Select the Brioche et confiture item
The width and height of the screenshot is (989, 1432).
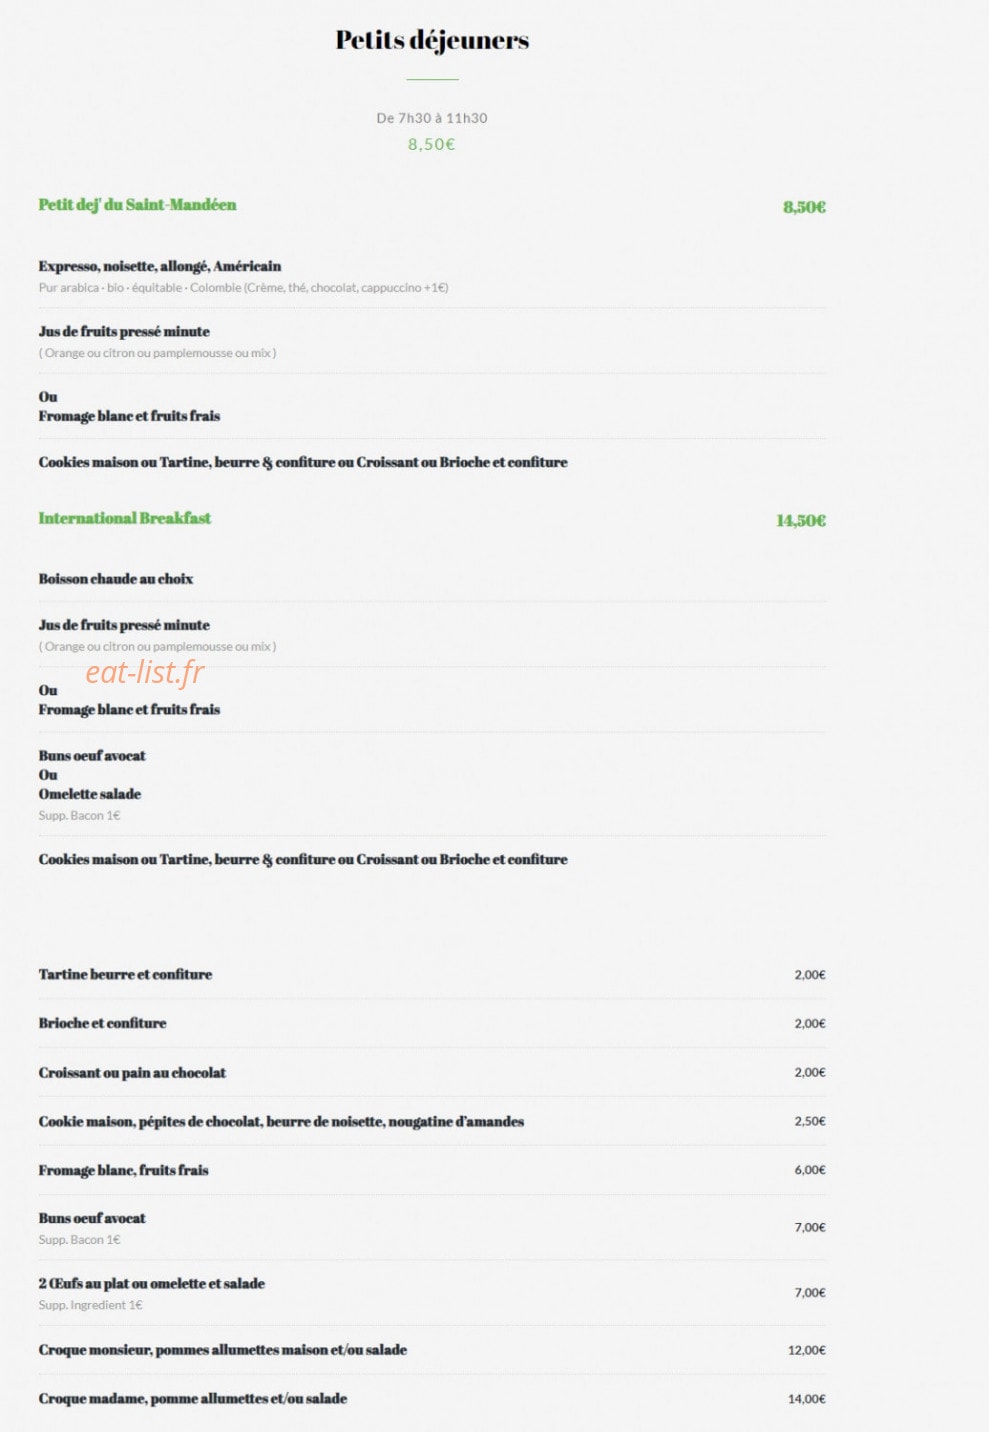click(x=102, y=1023)
